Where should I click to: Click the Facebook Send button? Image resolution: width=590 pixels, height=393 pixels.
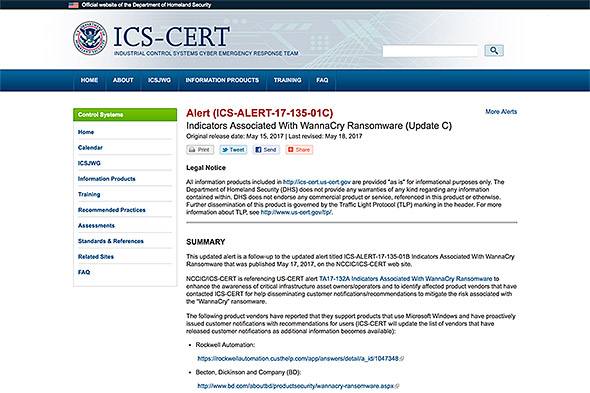pos(266,150)
